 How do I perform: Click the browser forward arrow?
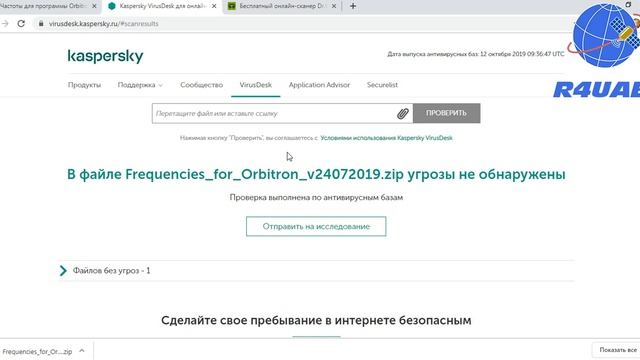5,24
